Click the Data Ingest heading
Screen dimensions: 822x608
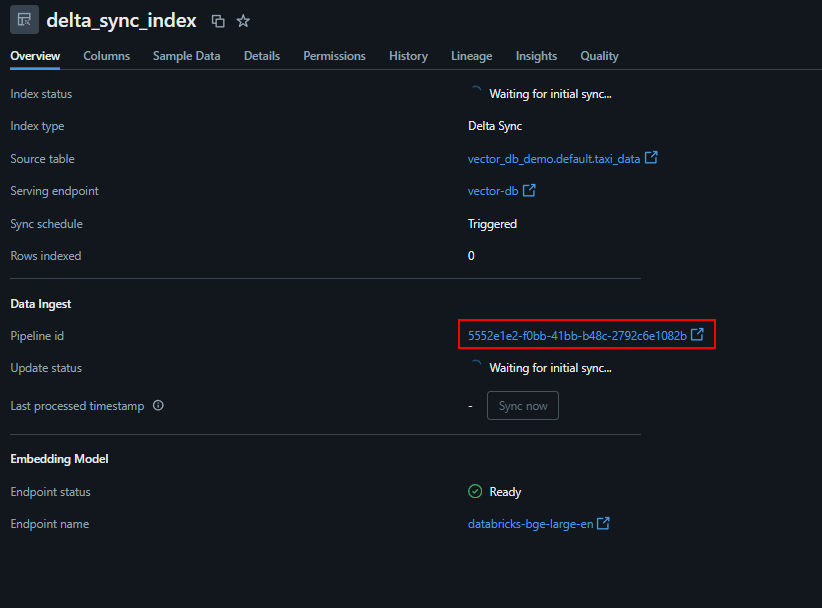pyautogui.click(x=41, y=304)
